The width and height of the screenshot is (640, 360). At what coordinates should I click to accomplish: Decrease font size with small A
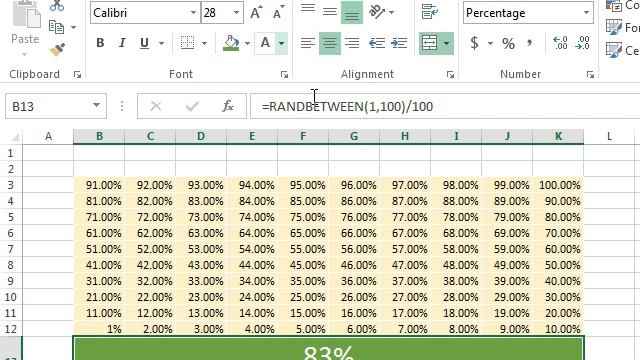click(279, 13)
